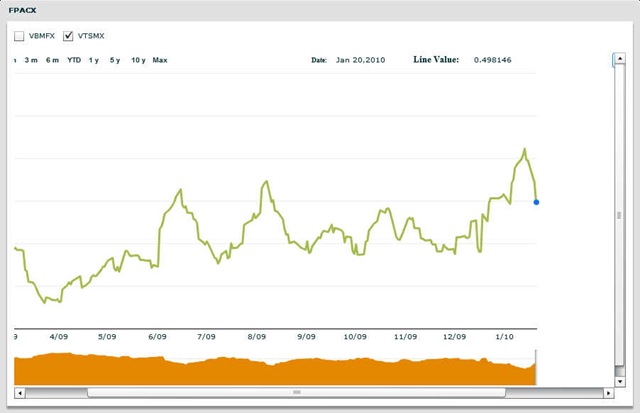640x413 pixels.
Task: Click the 9/09 axis label
Action: [x=306, y=337]
